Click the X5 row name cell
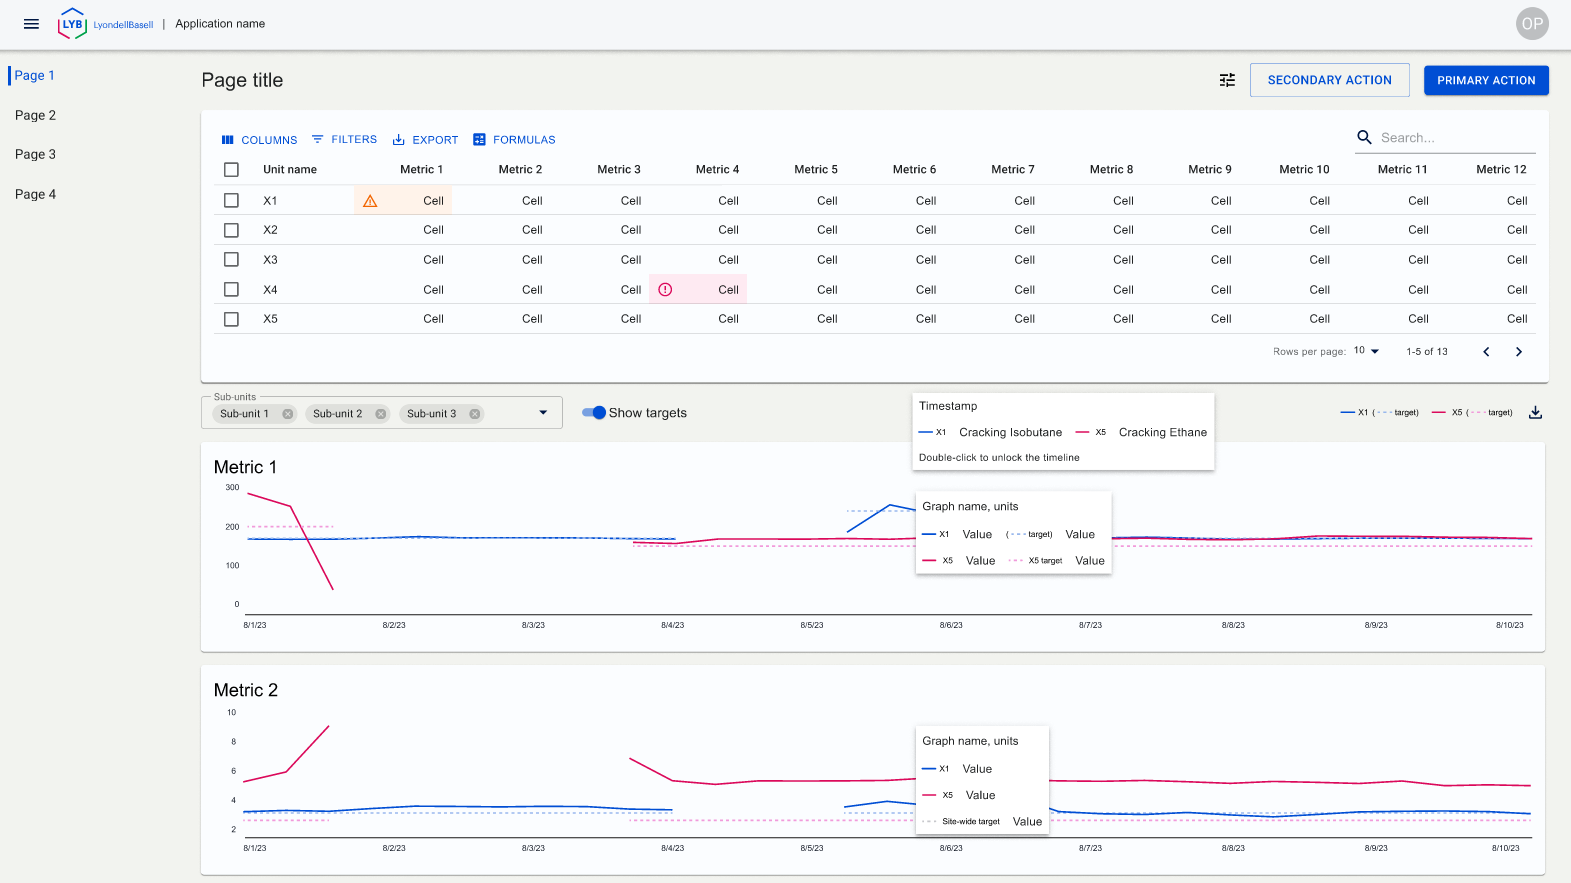This screenshot has height=883, width=1571. point(270,319)
